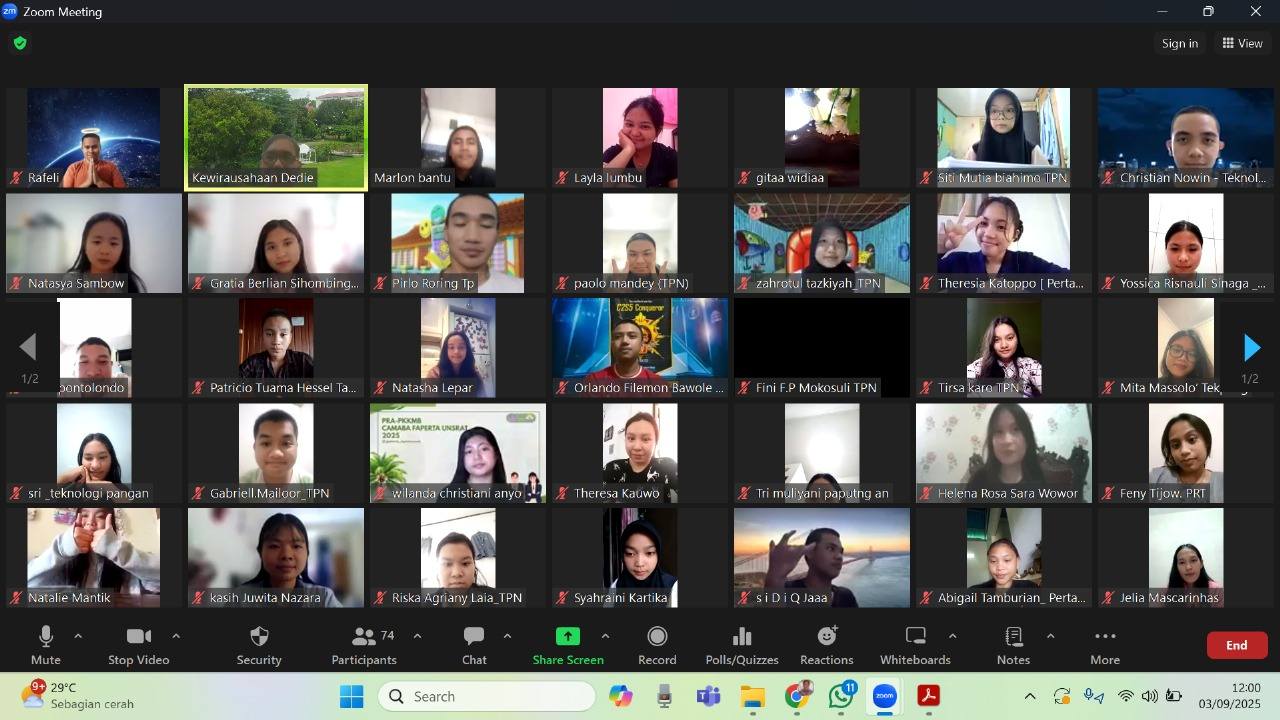Expand the arrow next to Share Screen

pyautogui.click(x=605, y=636)
